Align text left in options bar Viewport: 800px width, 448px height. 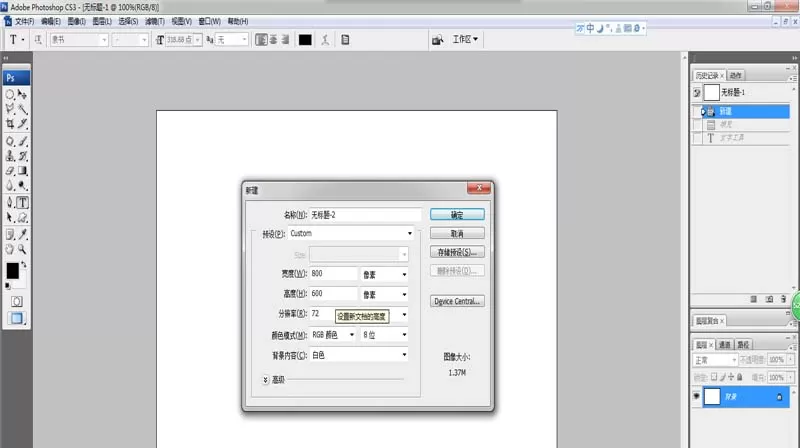pos(261,40)
